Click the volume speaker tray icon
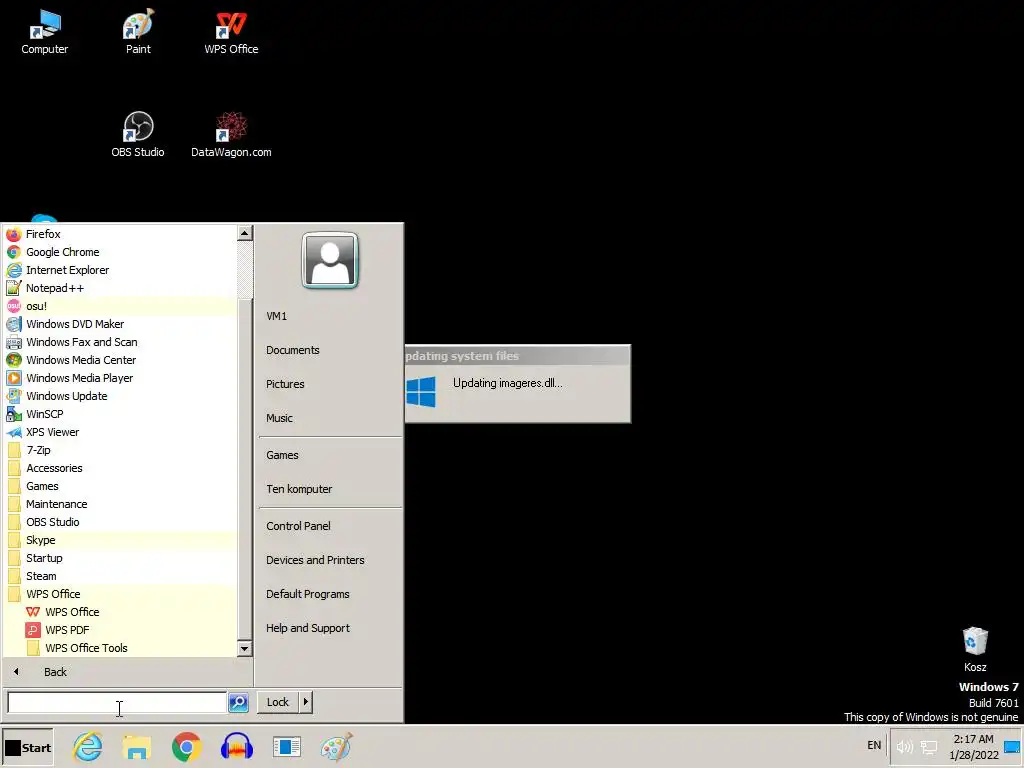The height and width of the screenshot is (768, 1024). pyautogui.click(x=904, y=747)
